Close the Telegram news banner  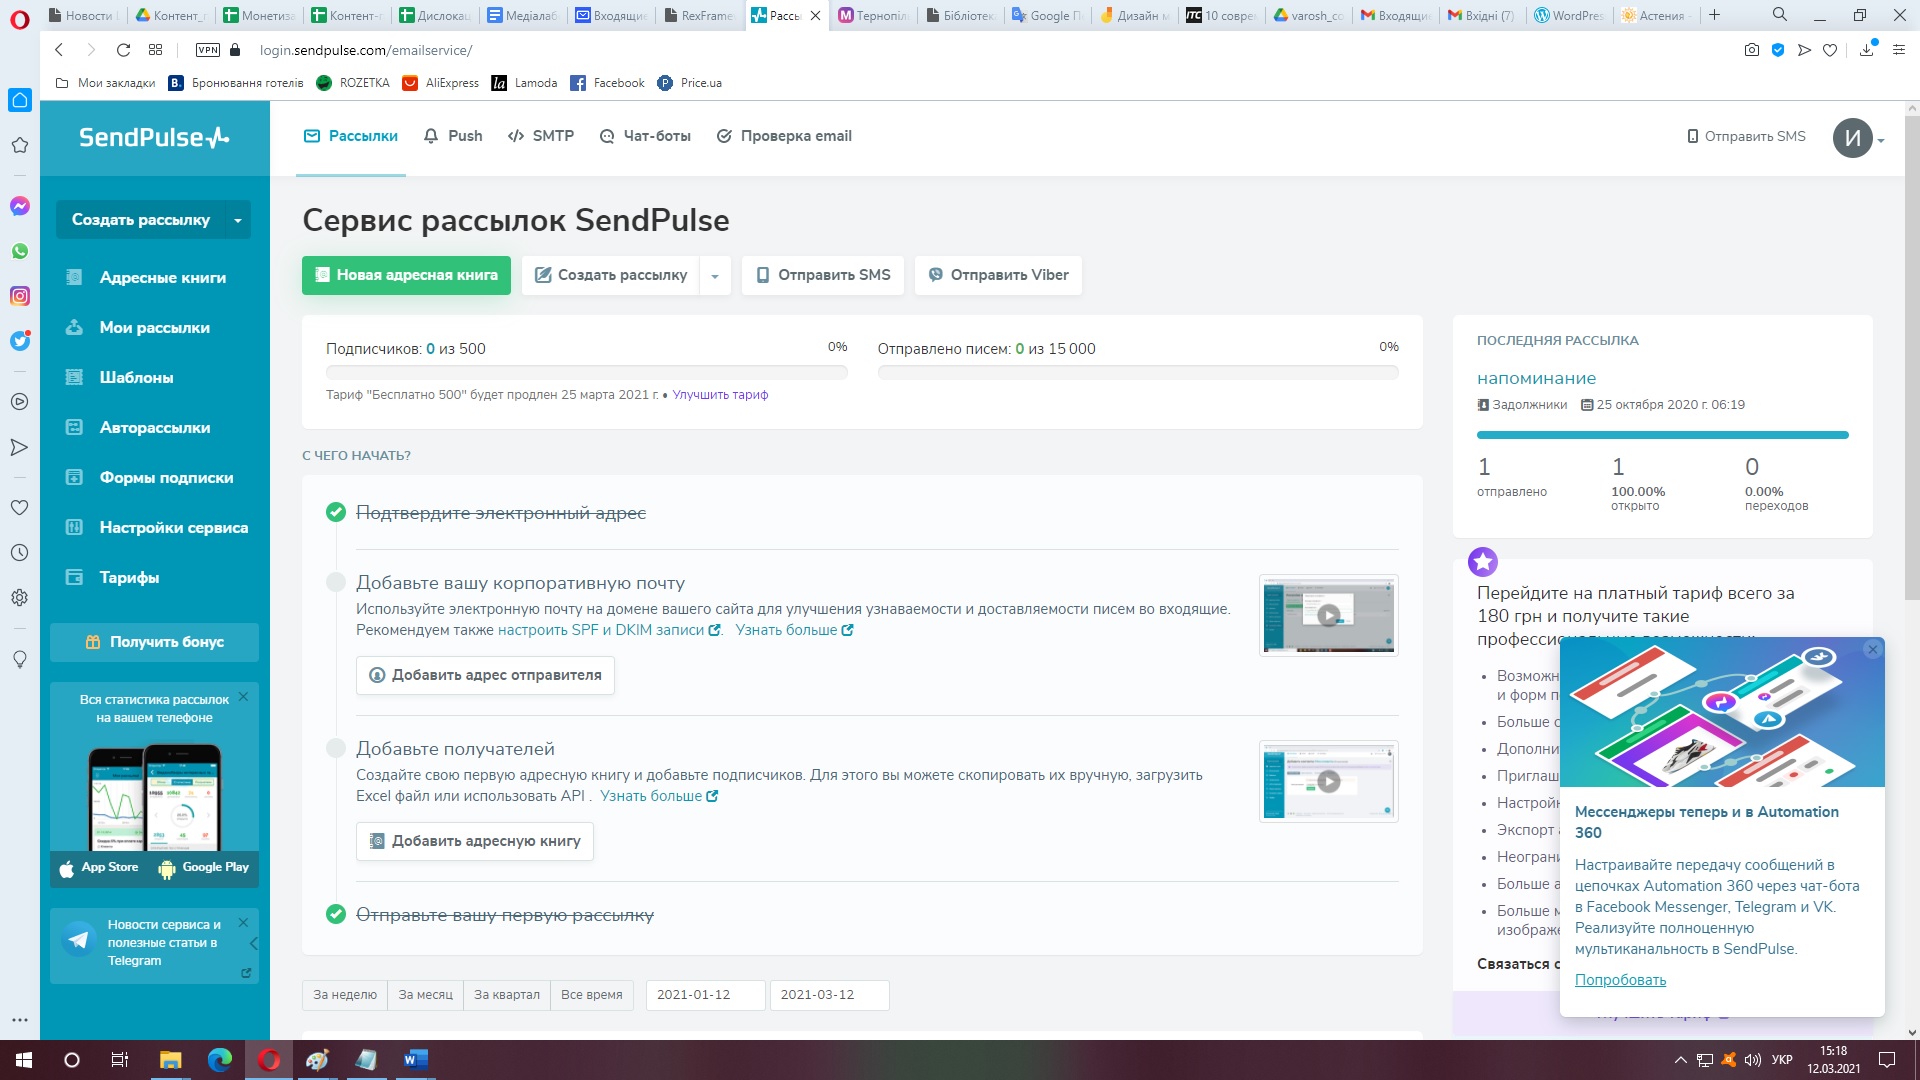[243, 922]
